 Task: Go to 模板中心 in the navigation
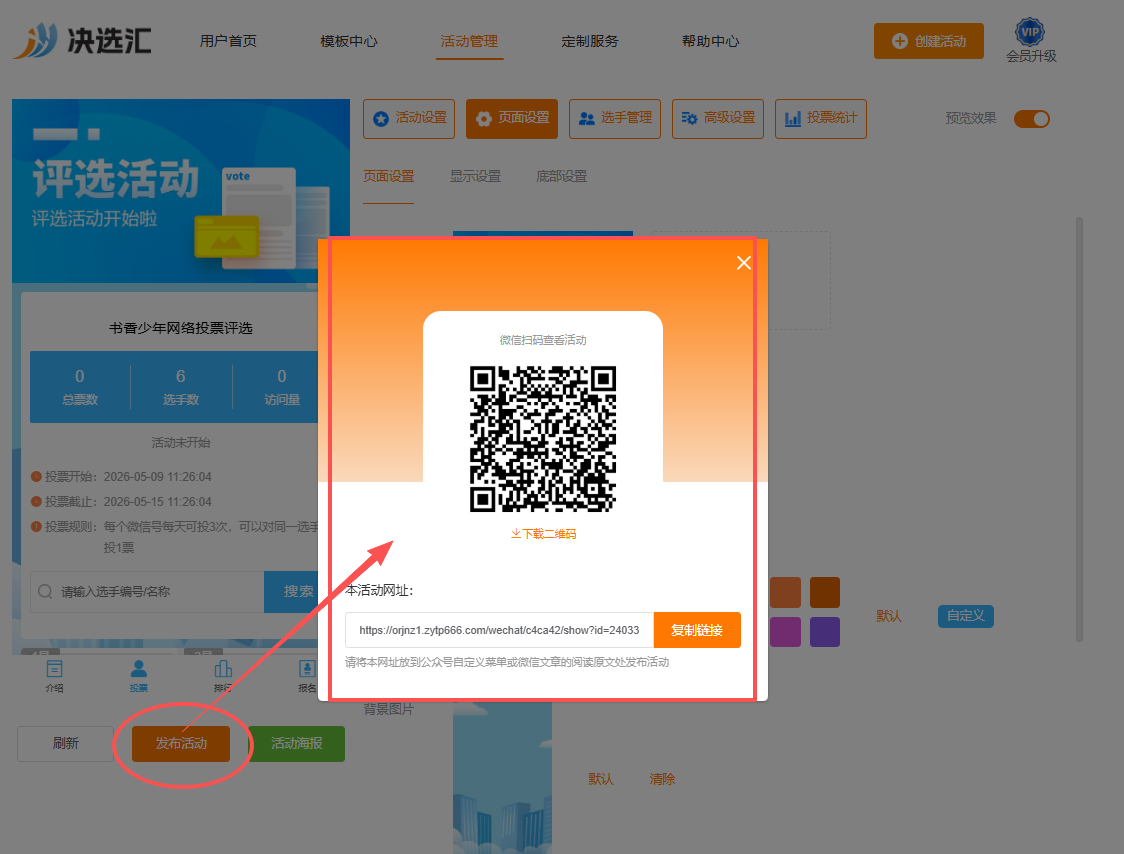[348, 42]
